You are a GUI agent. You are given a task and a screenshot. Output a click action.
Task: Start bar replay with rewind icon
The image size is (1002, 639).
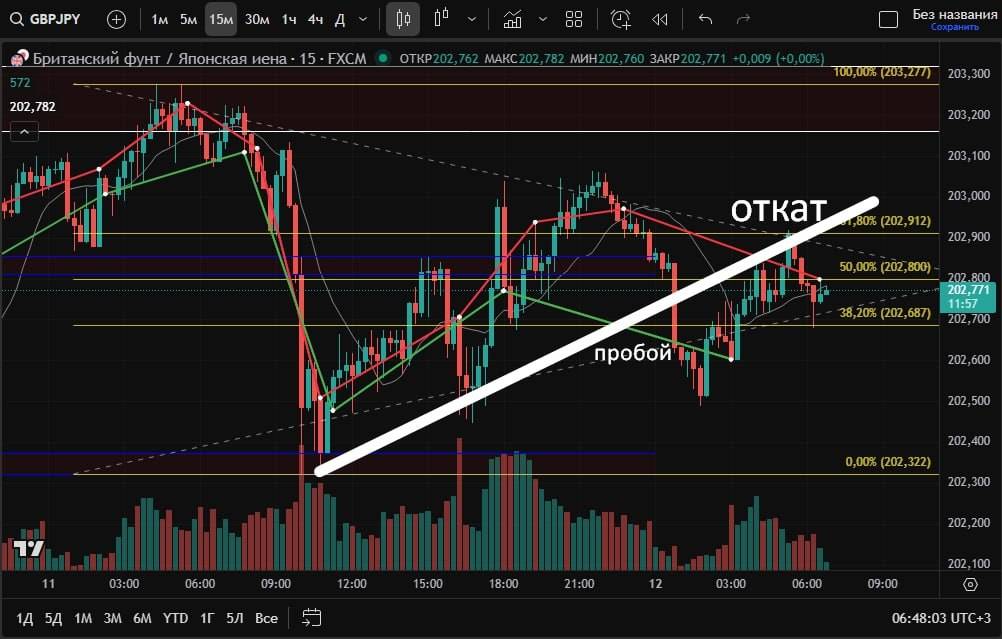(x=660, y=19)
